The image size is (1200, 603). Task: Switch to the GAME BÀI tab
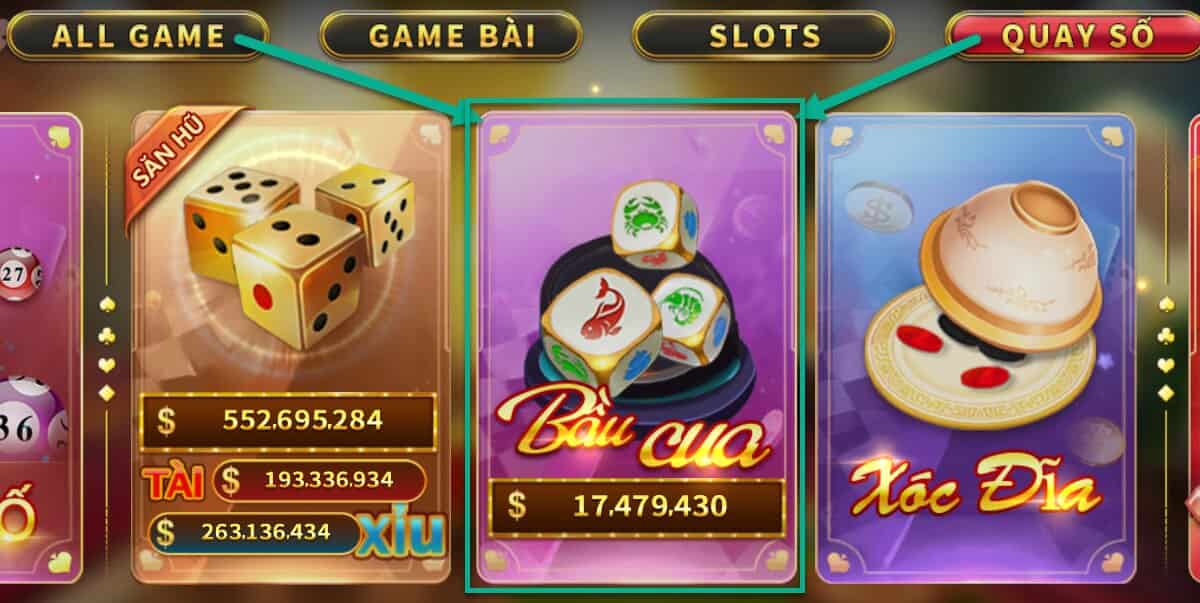coord(451,35)
